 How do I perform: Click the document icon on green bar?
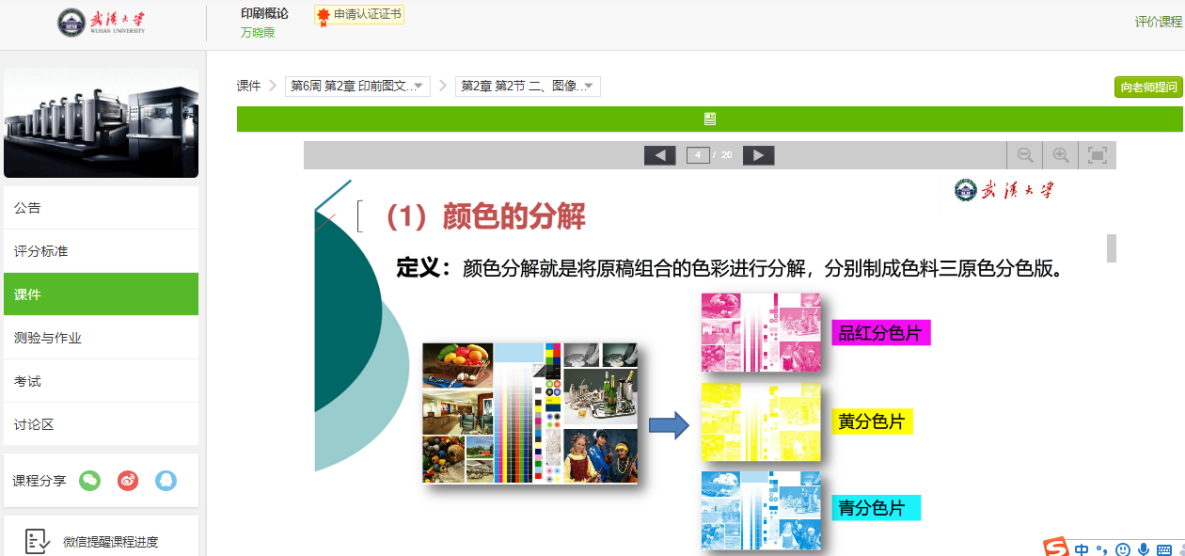pyautogui.click(x=710, y=119)
